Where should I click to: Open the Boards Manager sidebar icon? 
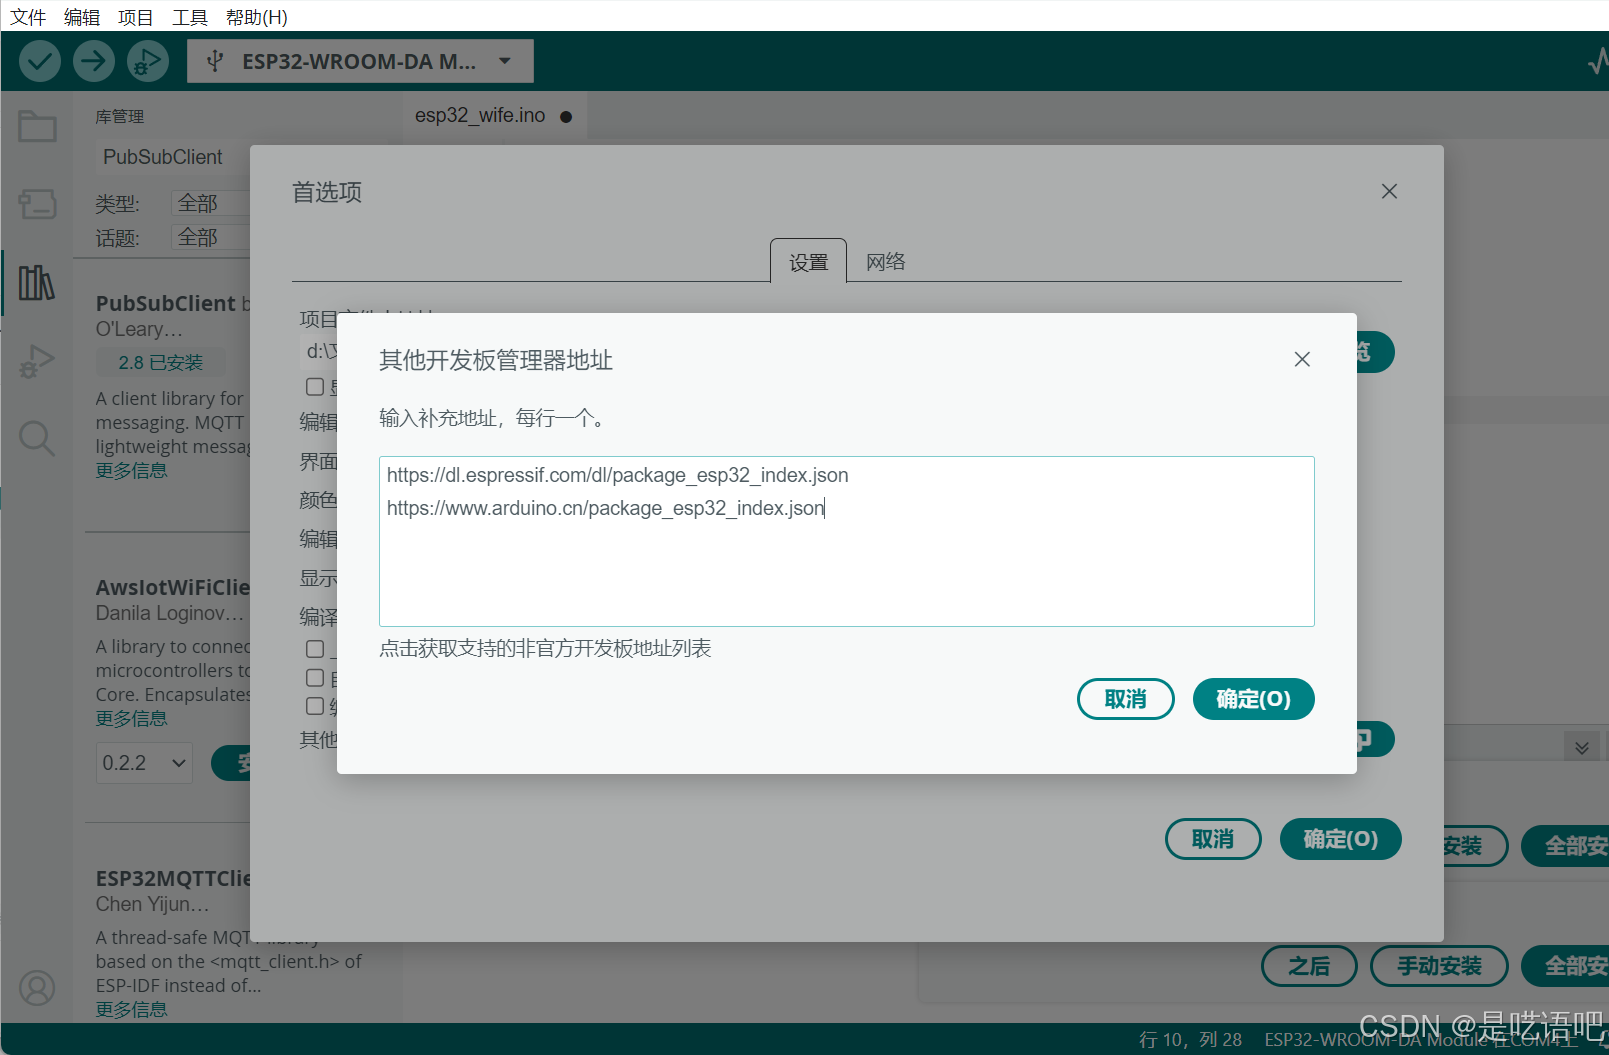[x=37, y=204]
